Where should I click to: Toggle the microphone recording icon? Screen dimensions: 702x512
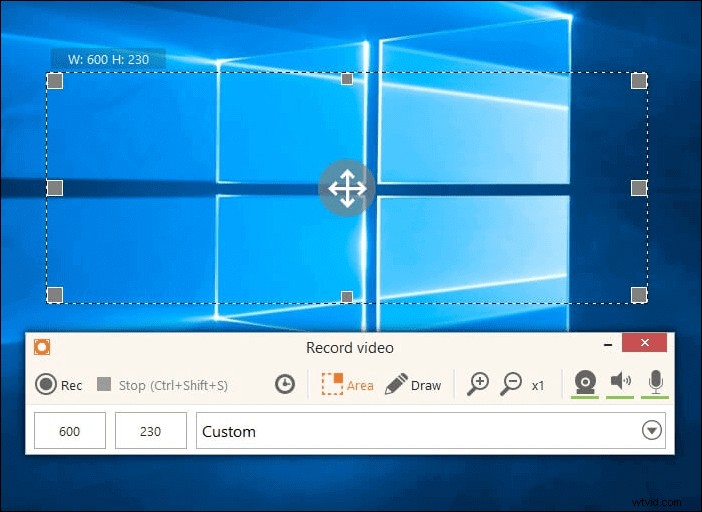coord(655,383)
